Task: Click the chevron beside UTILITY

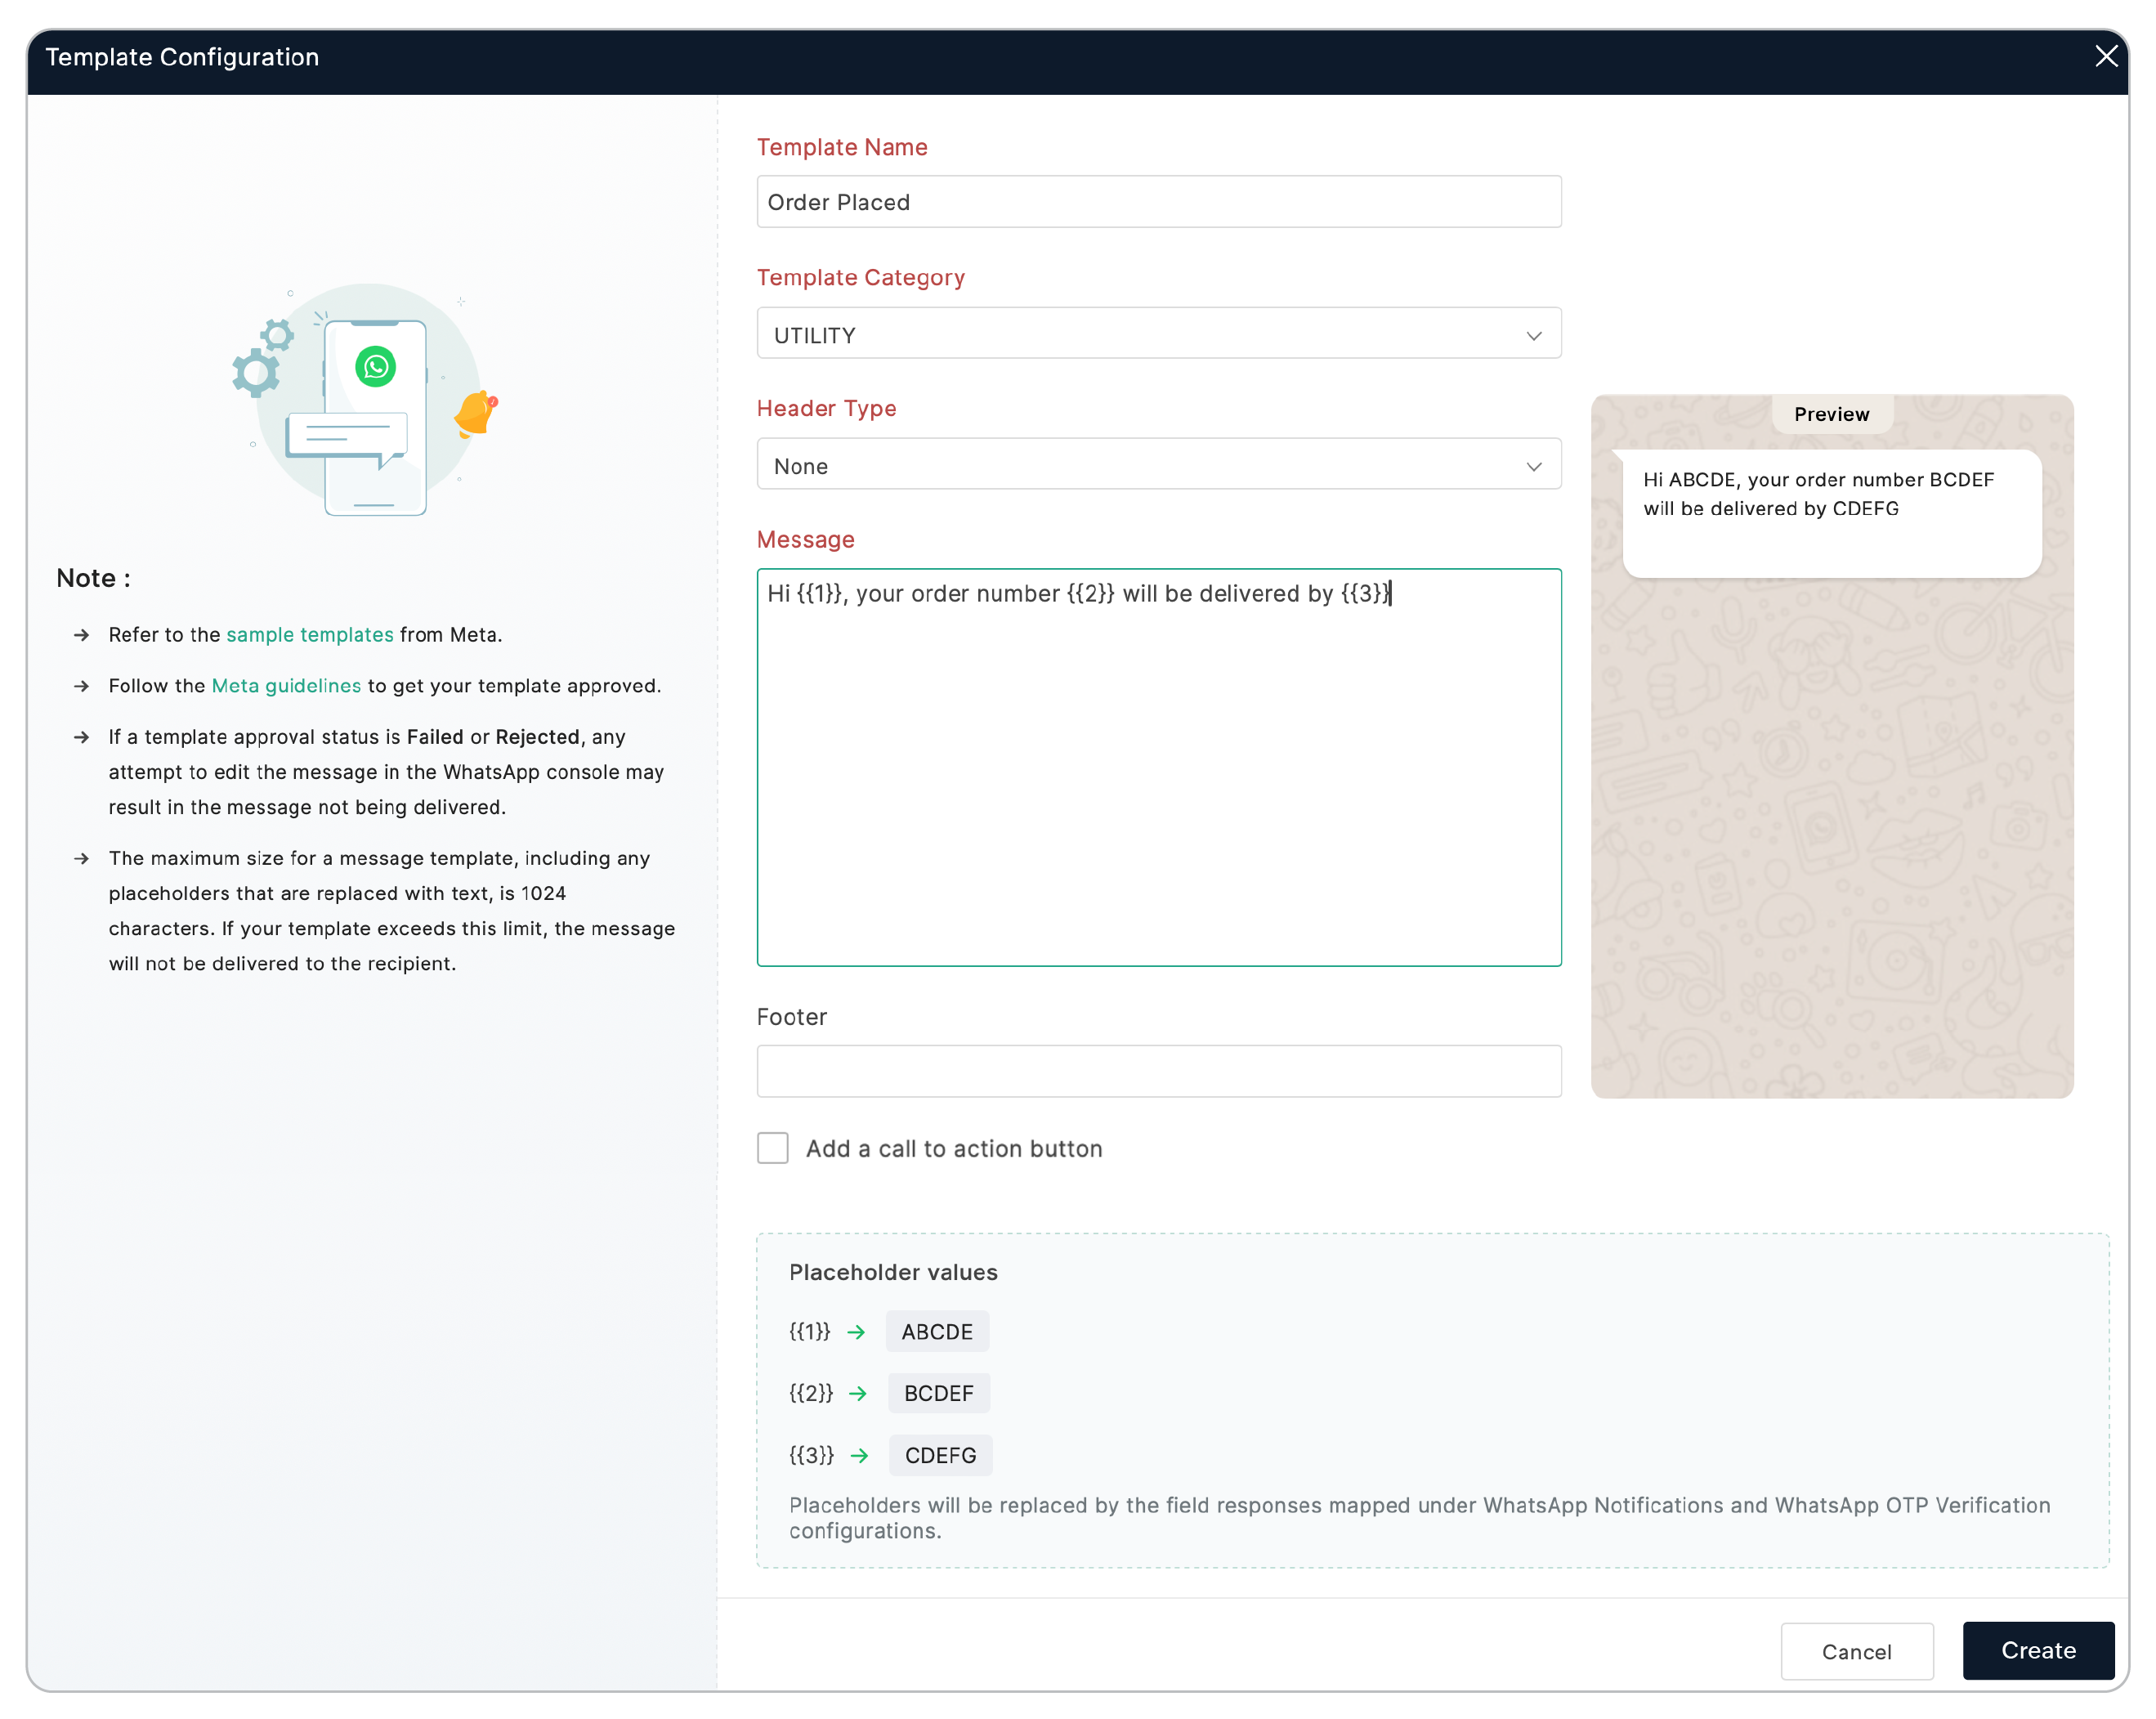Action: point(1533,336)
